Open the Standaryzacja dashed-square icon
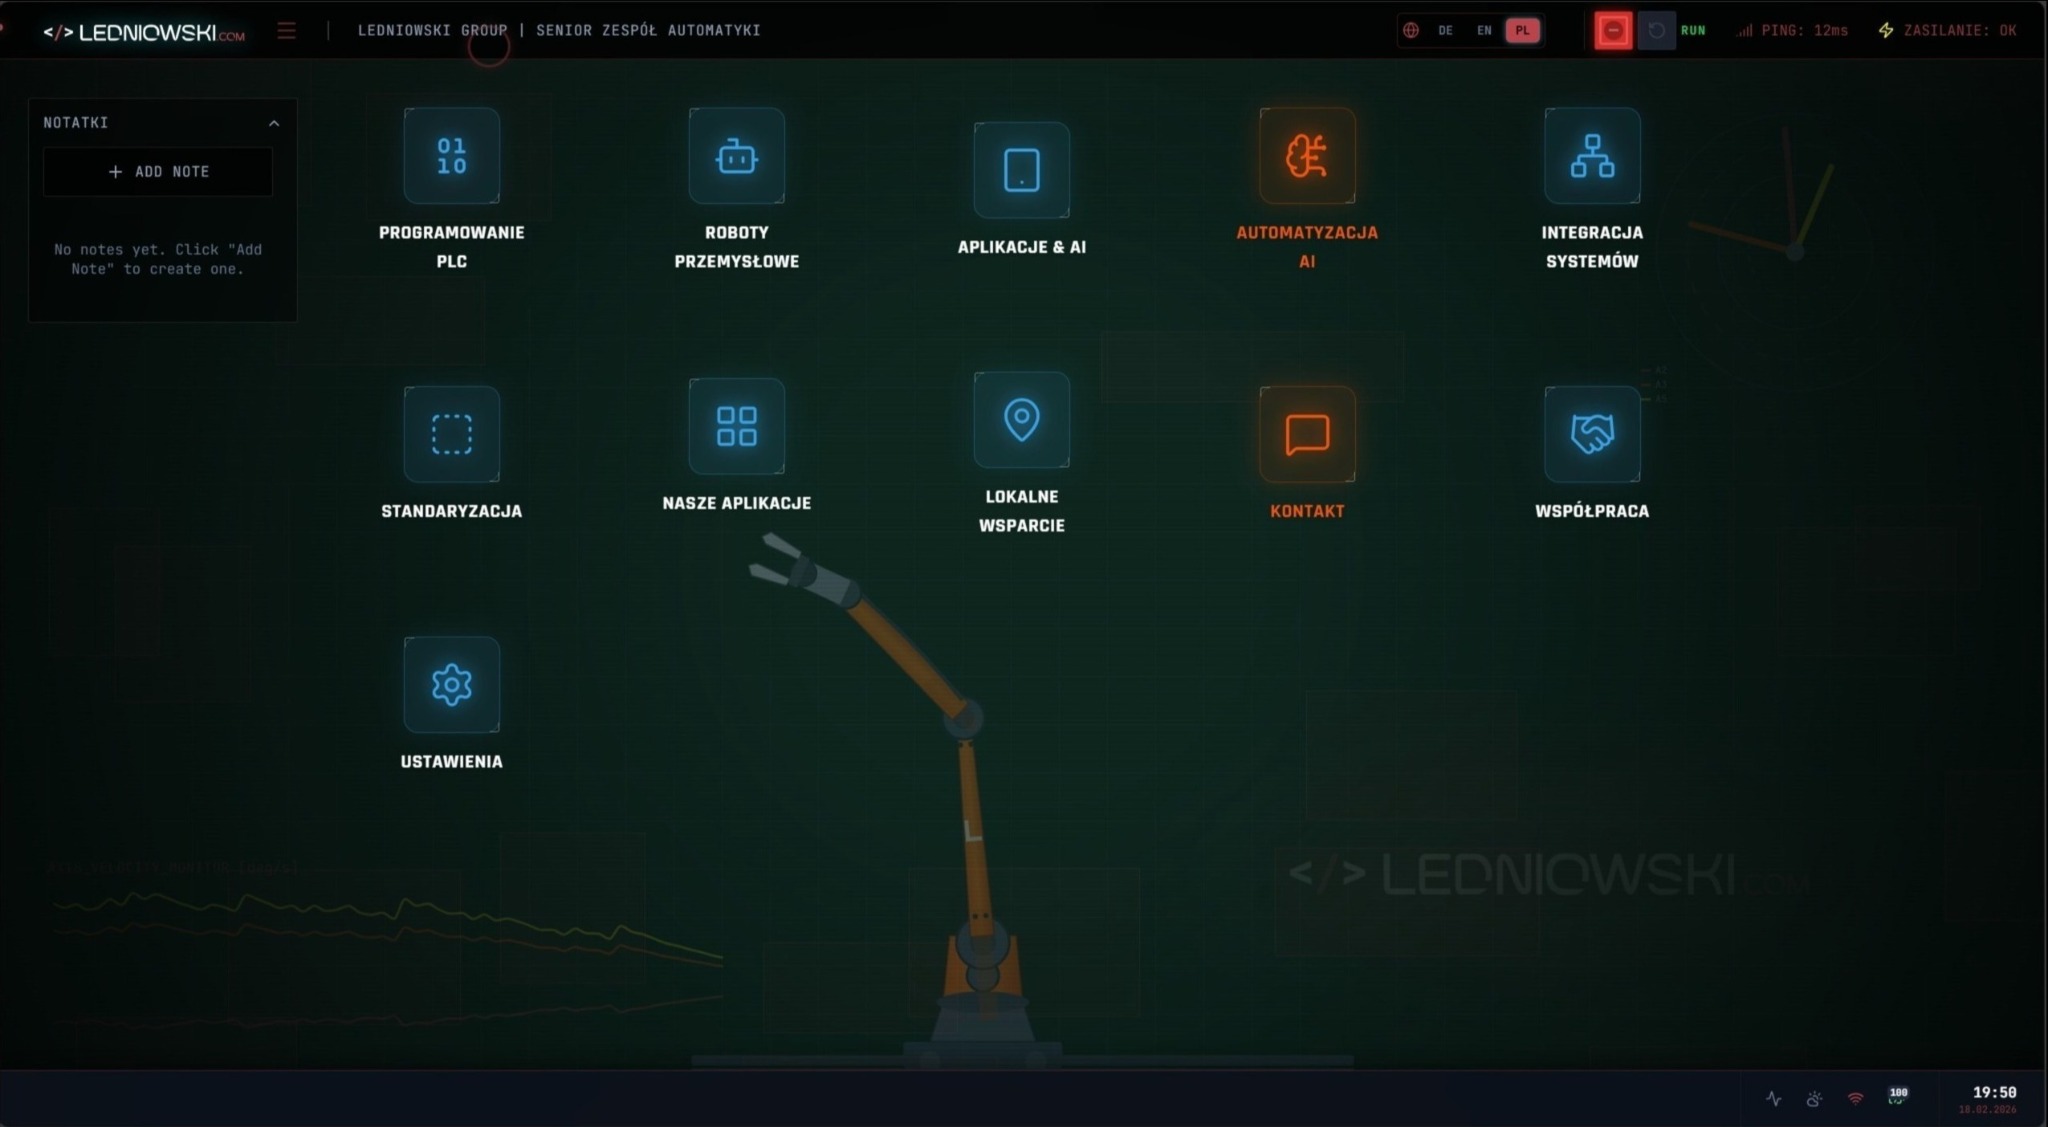The width and height of the screenshot is (2048, 1127). [x=451, y=434]
